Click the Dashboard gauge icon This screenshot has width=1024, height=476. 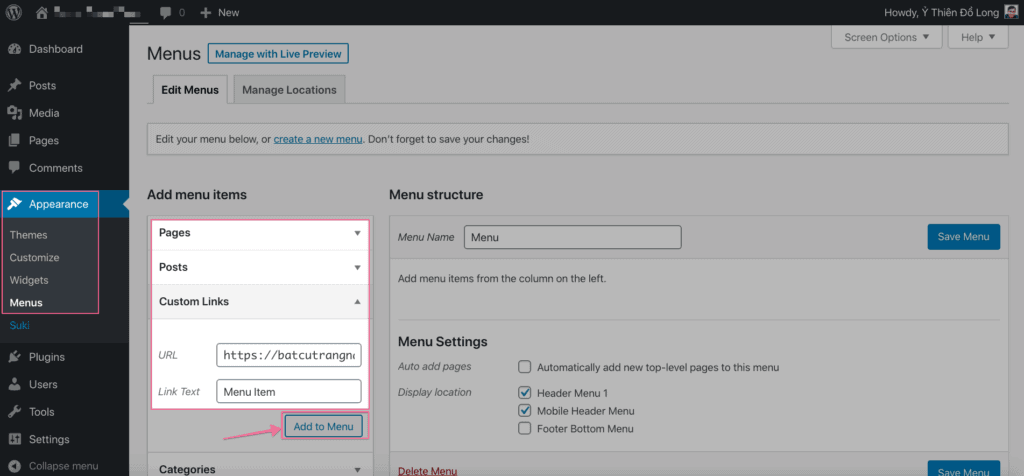(x=15, y=49)
